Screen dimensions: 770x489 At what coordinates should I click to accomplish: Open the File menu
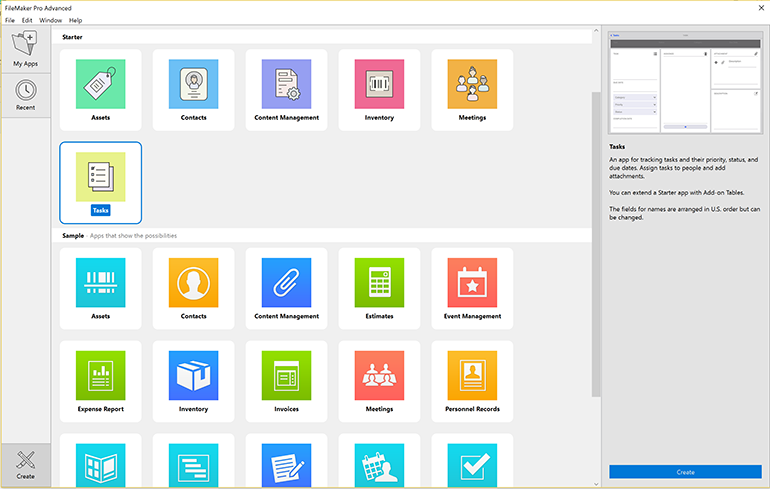pos(10,20)
